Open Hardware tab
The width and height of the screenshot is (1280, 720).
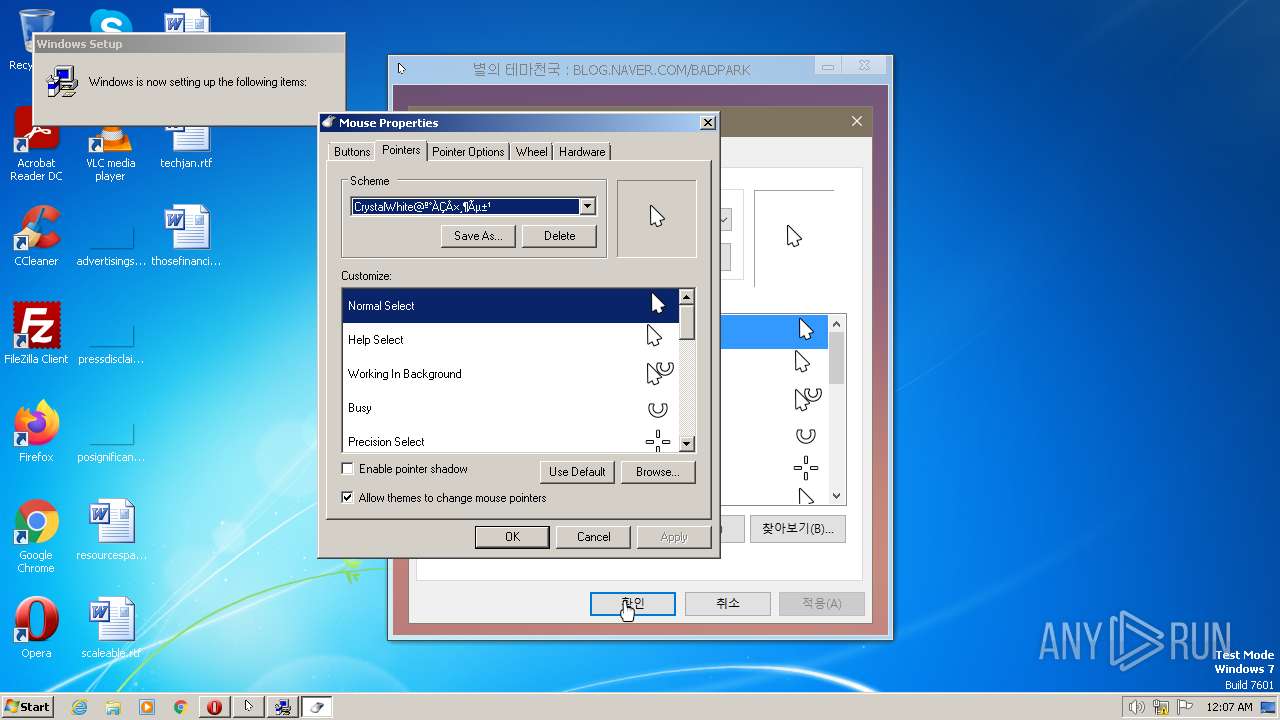point(582,152)
